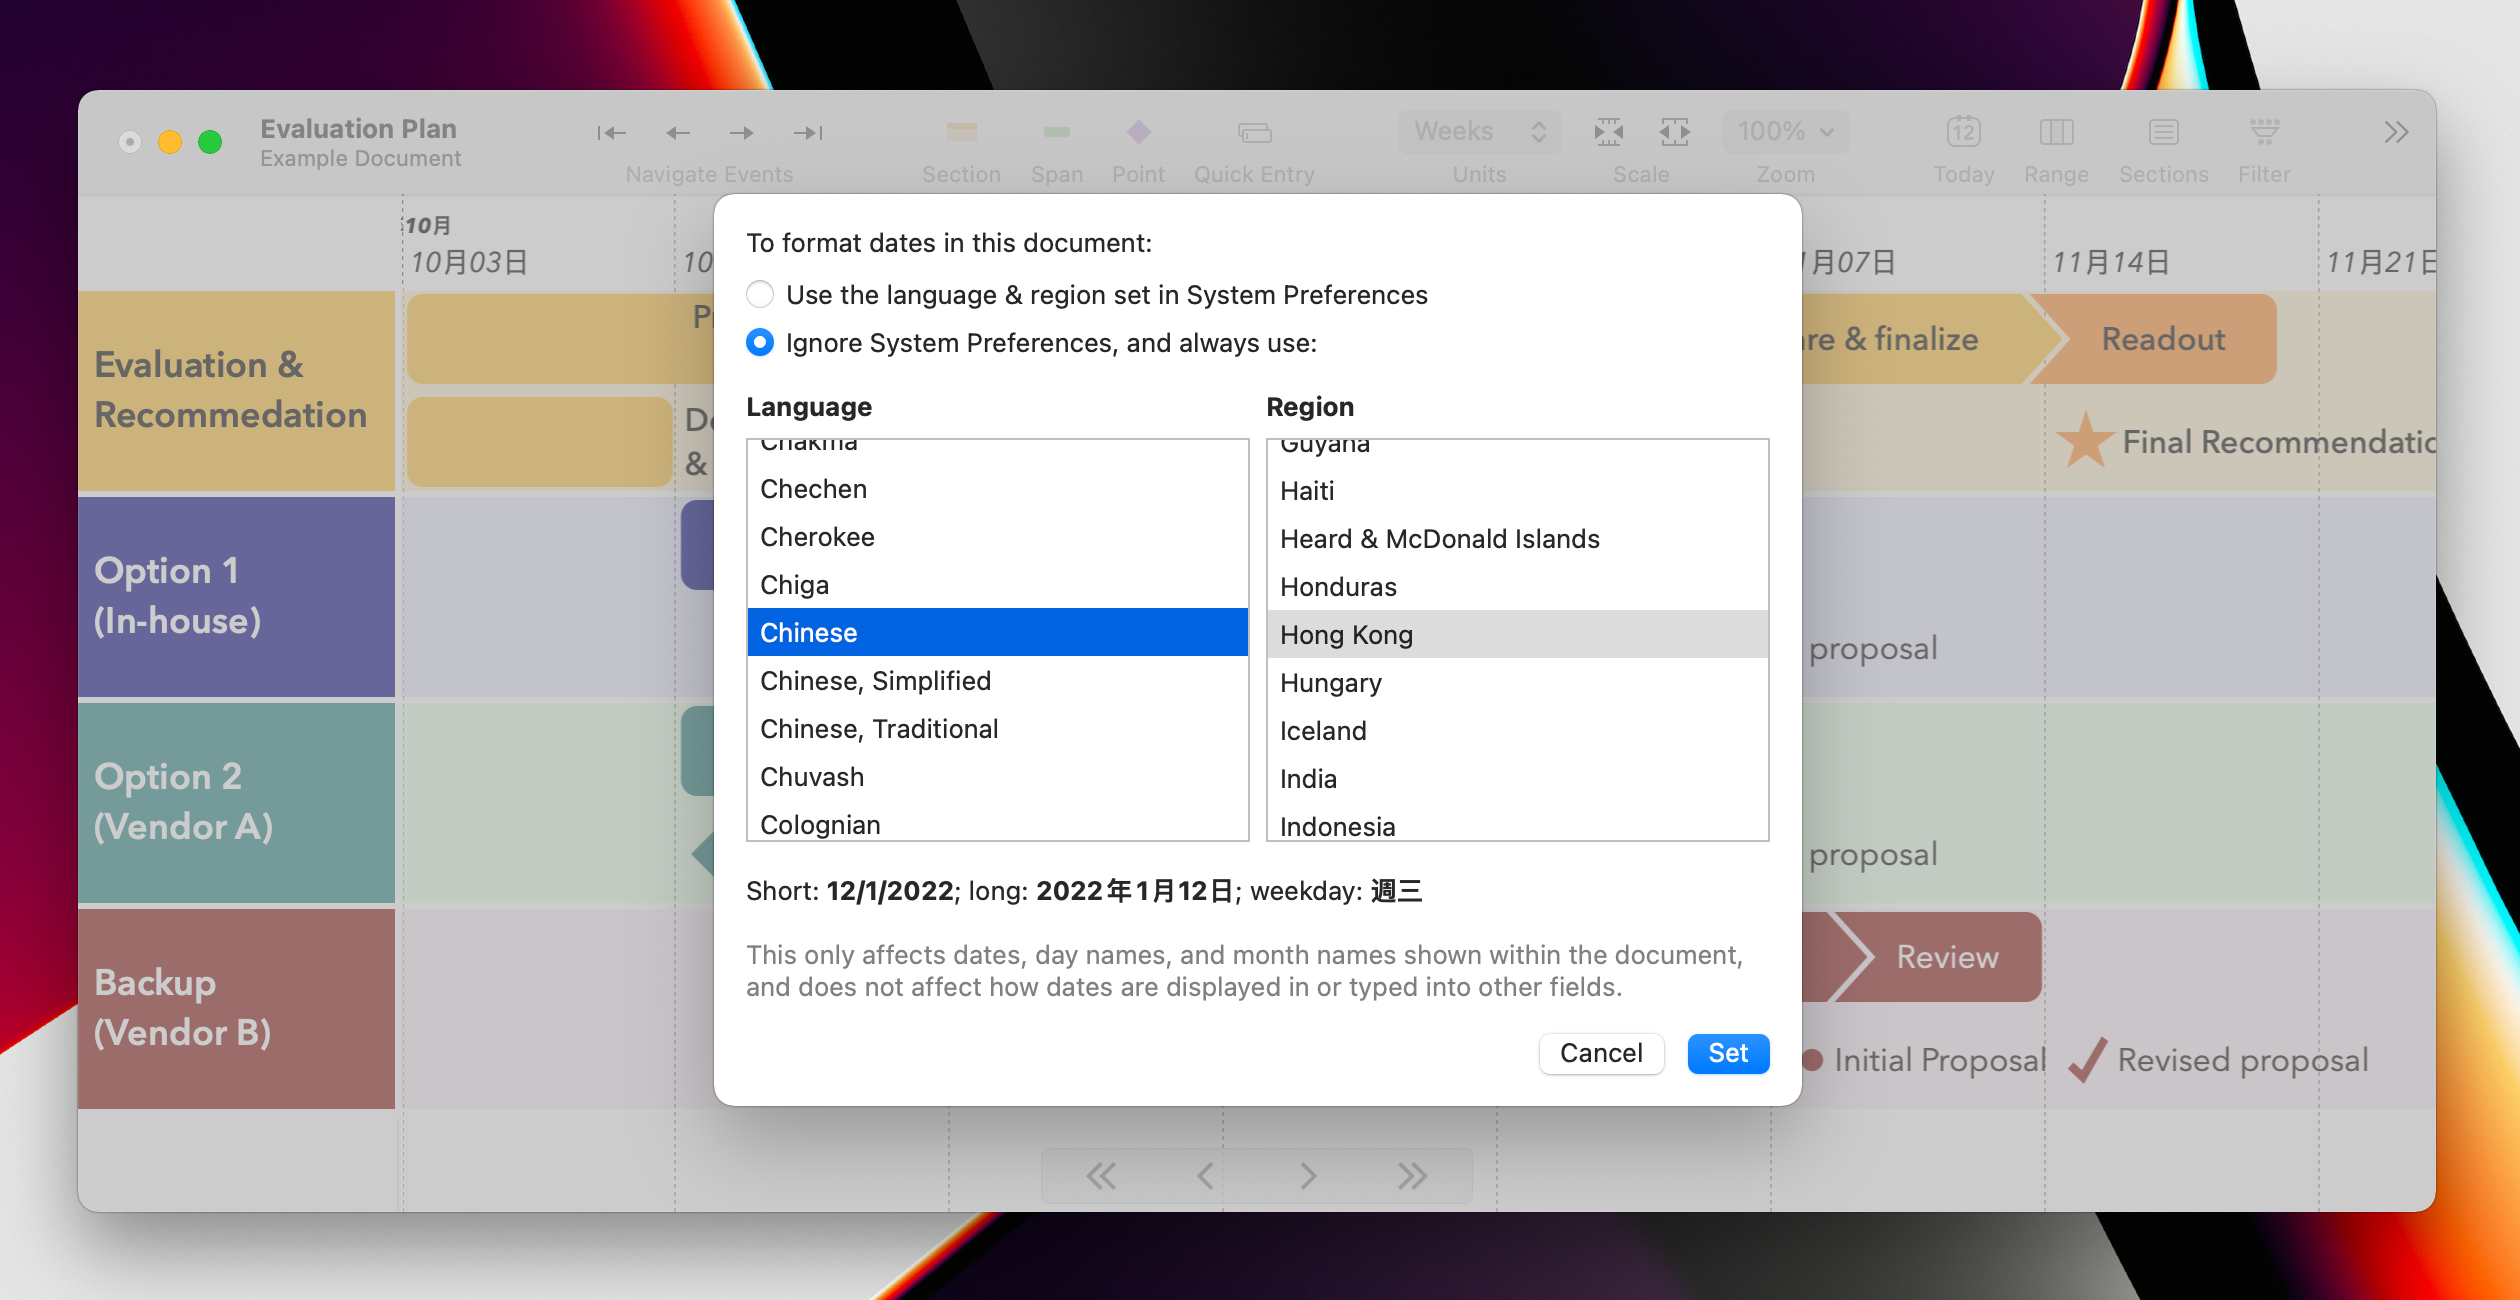This screenshot has height=1300, width=2520.
Task: Click the Scale fit icon
Action: pos(1609,132)
